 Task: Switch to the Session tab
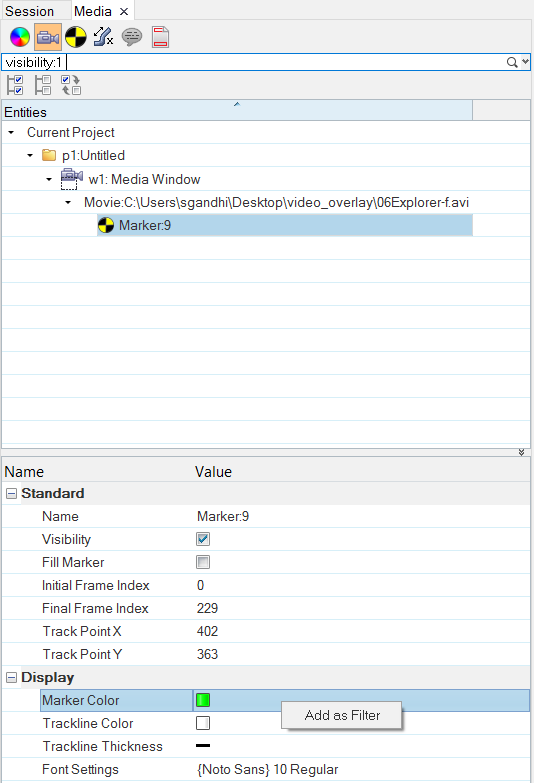[29, 11]
